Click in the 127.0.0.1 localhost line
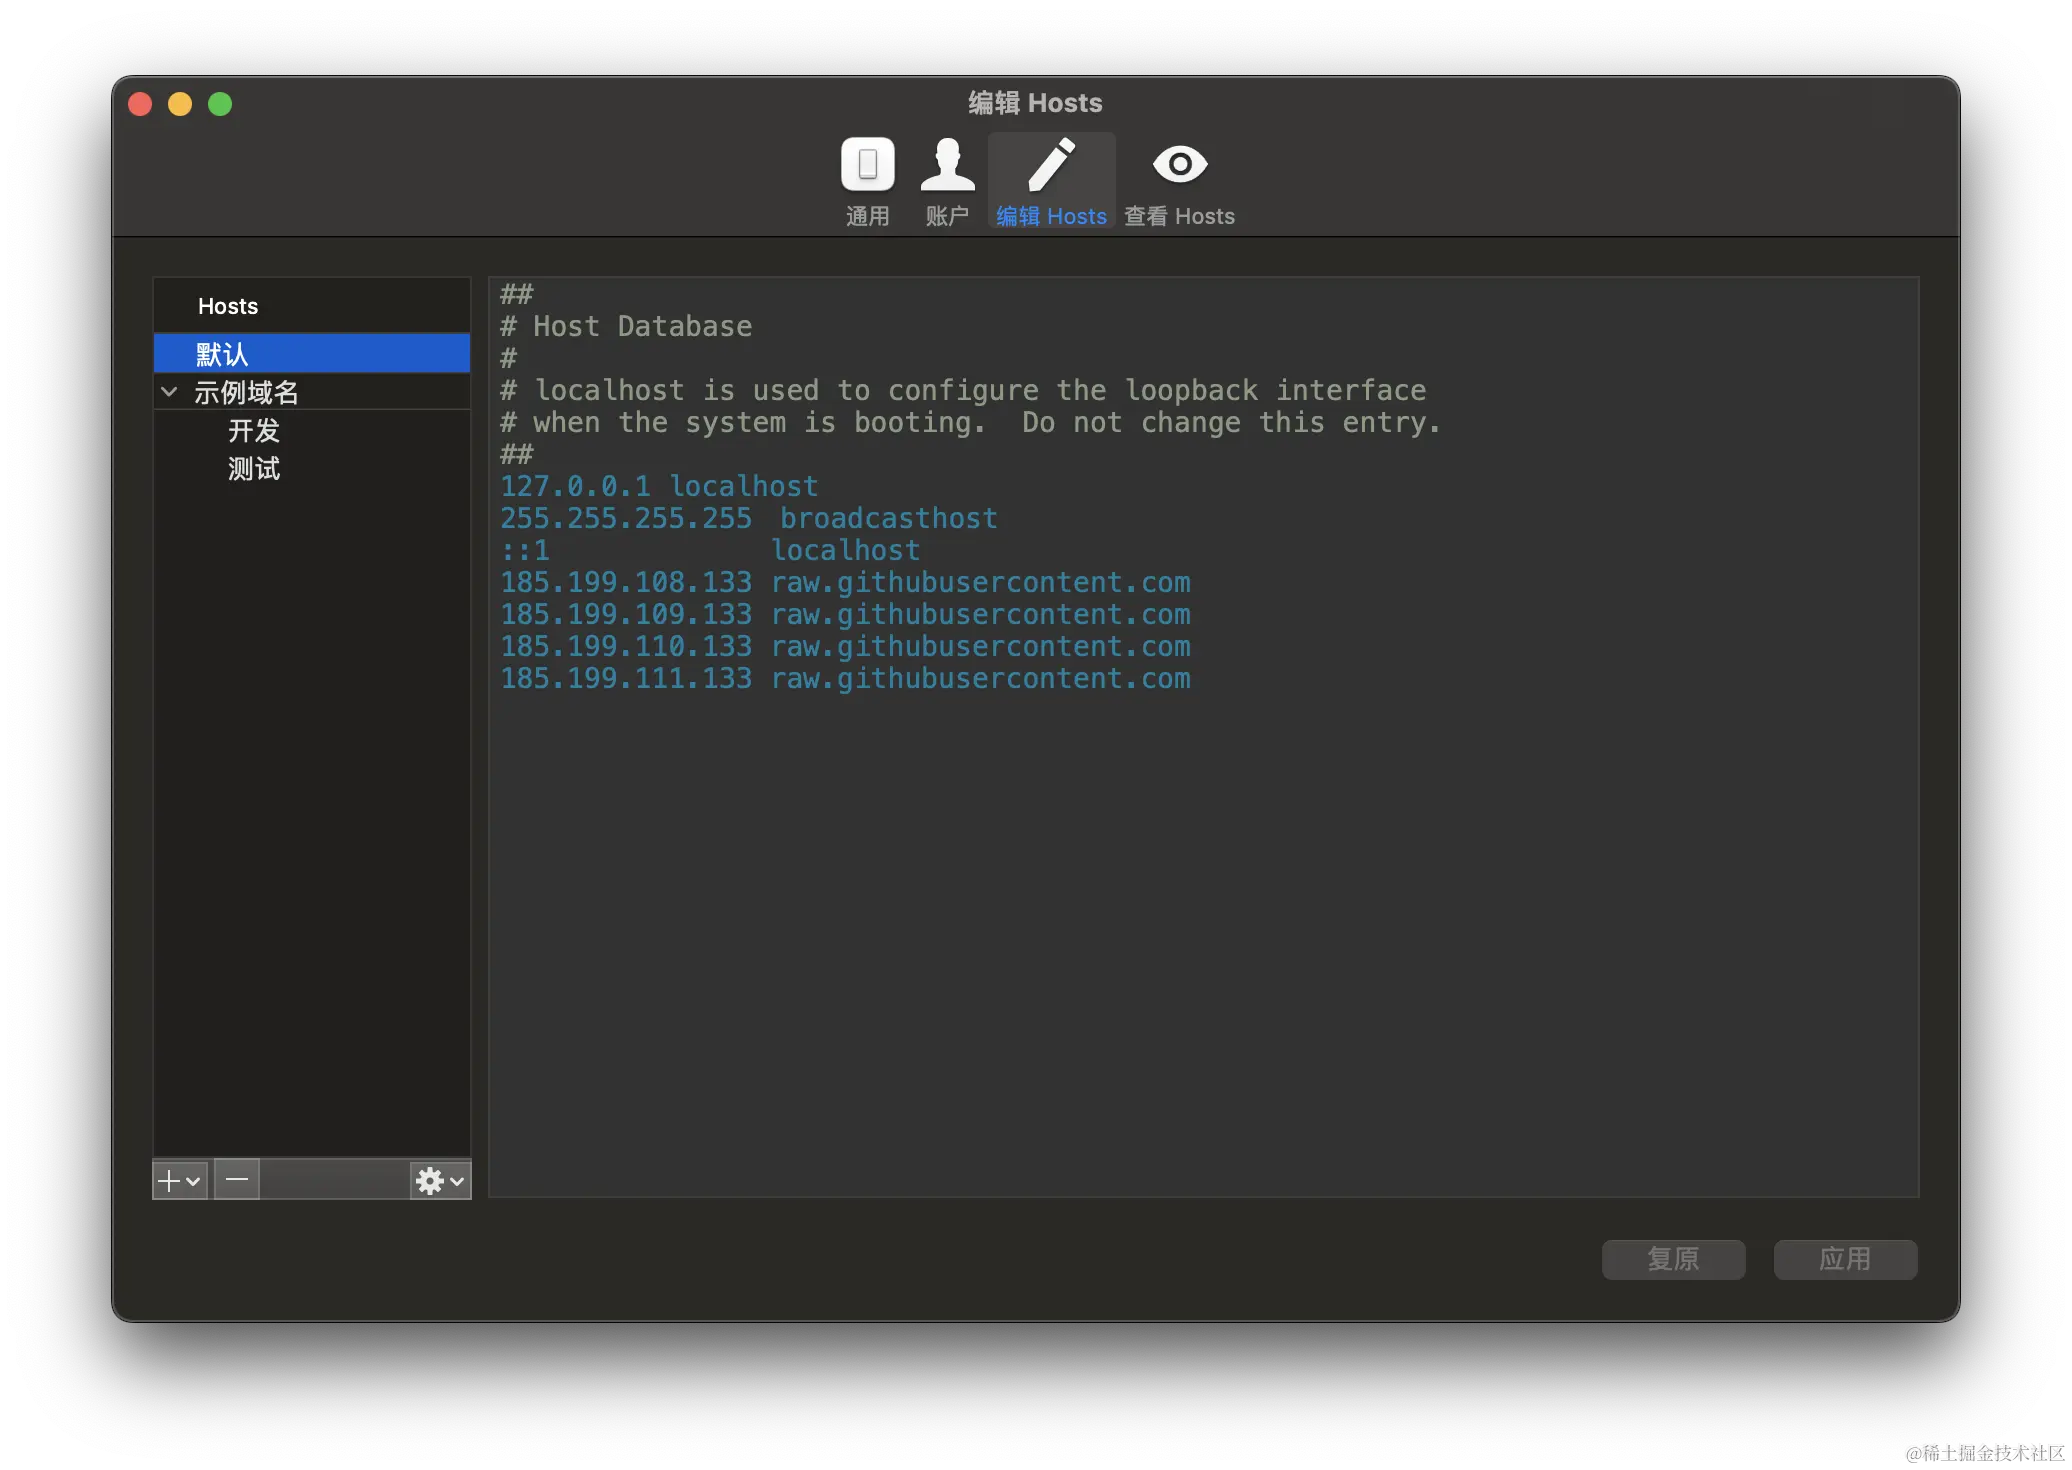This screenshot has height=1470, width=2072. point(659,487)
